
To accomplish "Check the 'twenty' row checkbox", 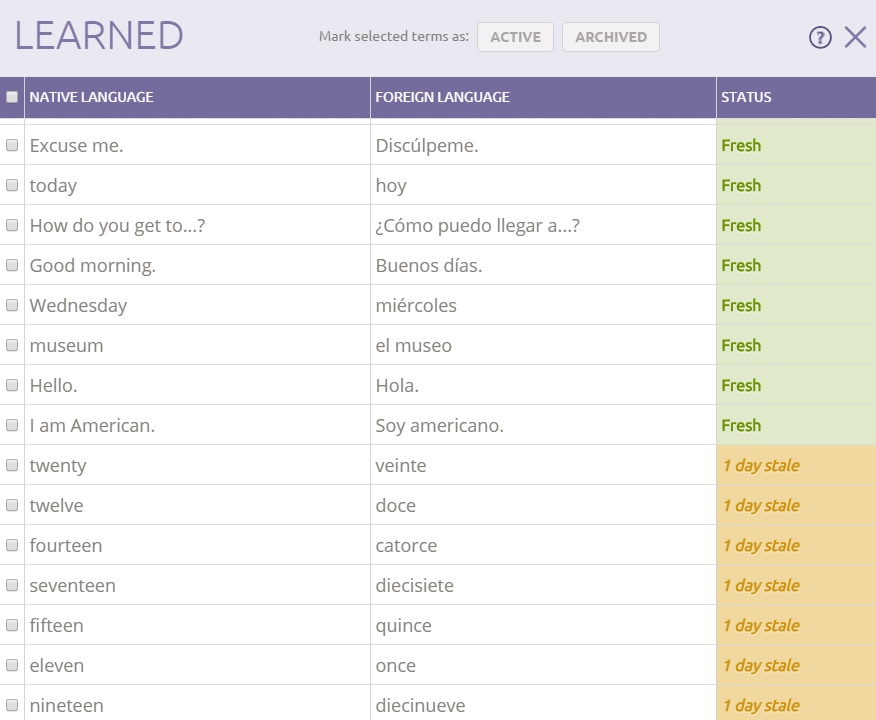I will [x=12, y=465].
